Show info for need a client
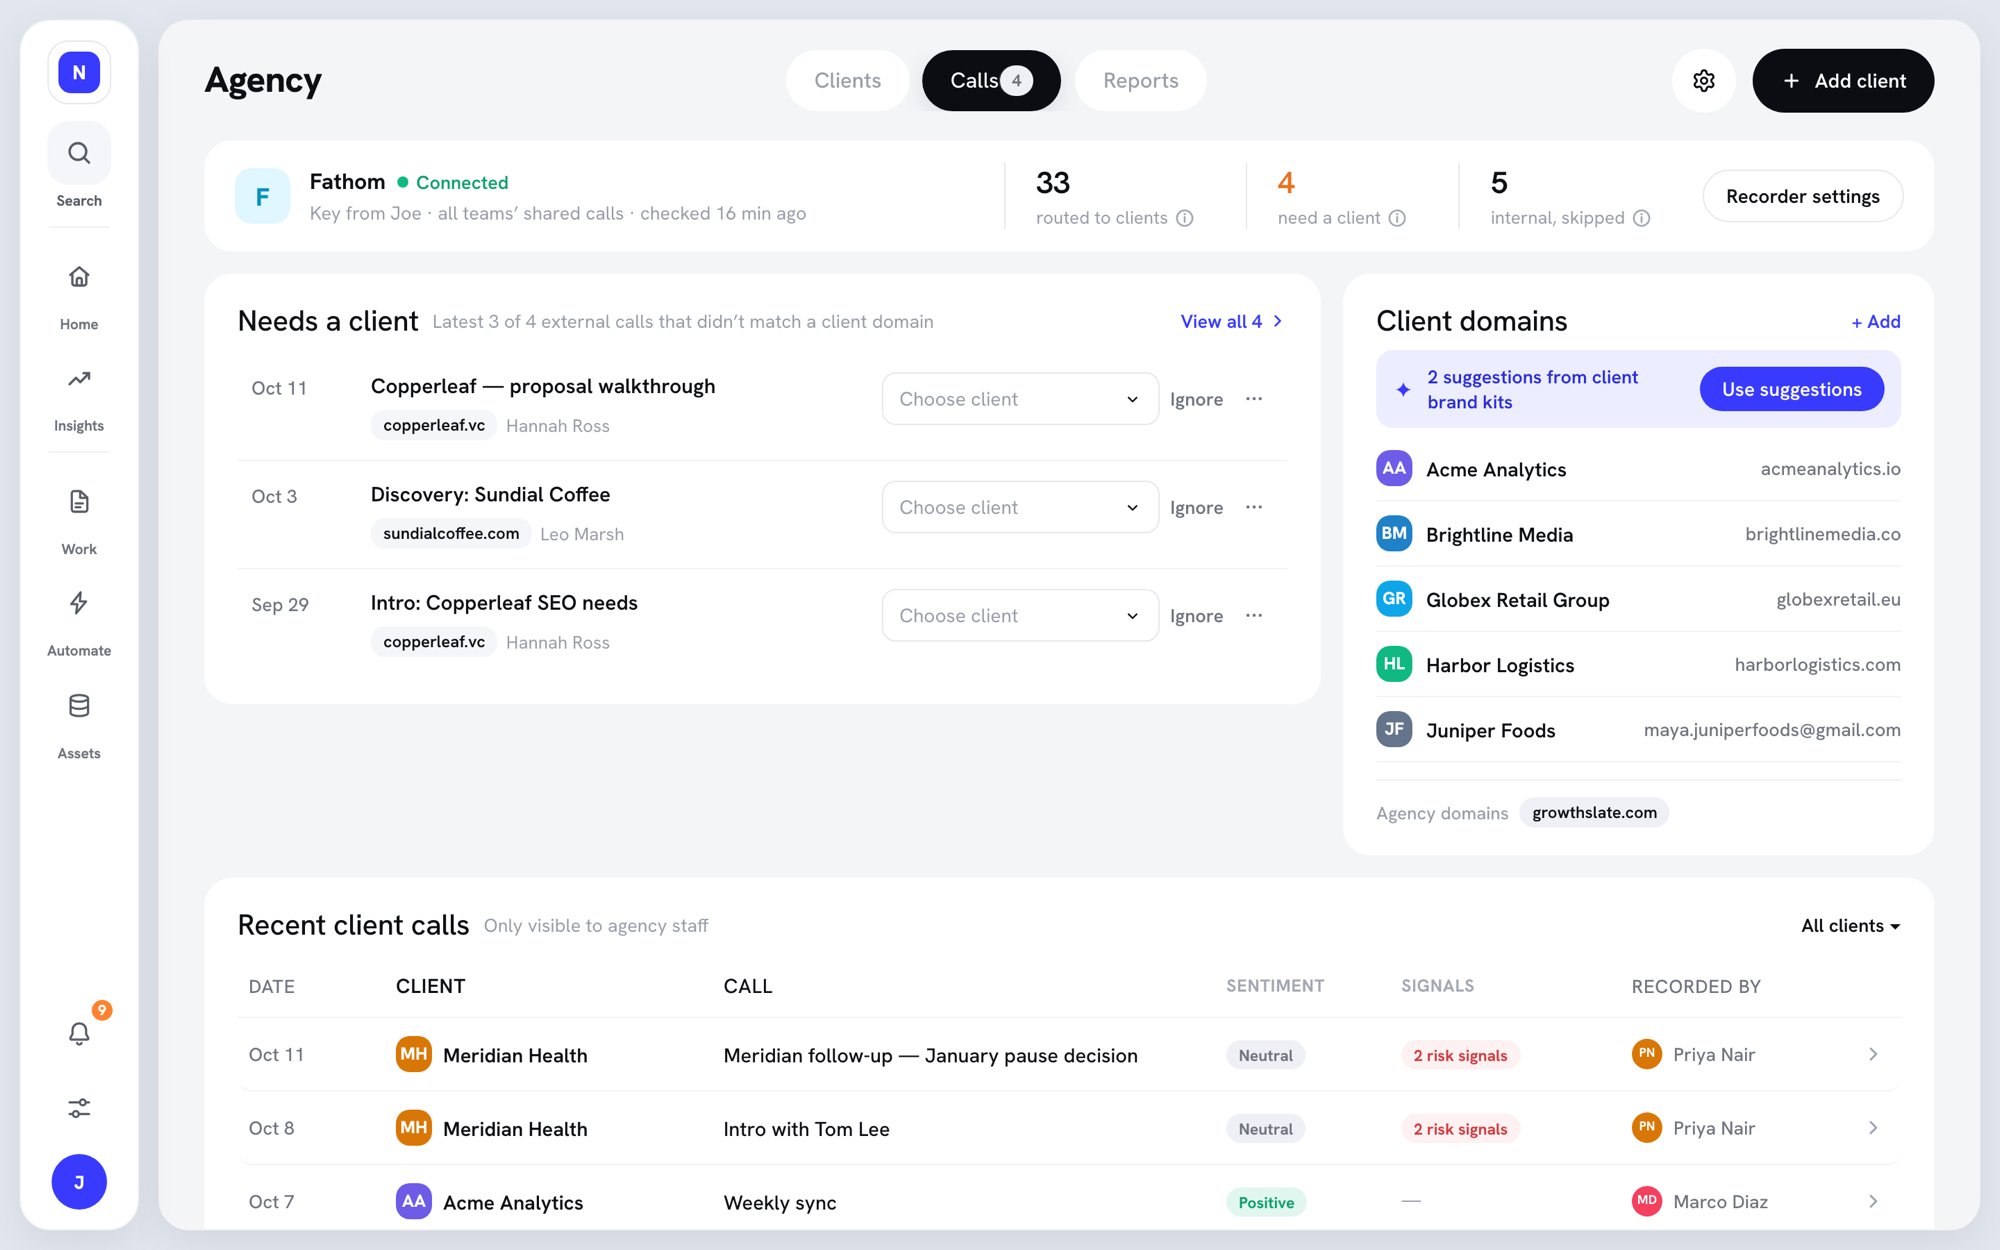 (x=1398, y=218)
